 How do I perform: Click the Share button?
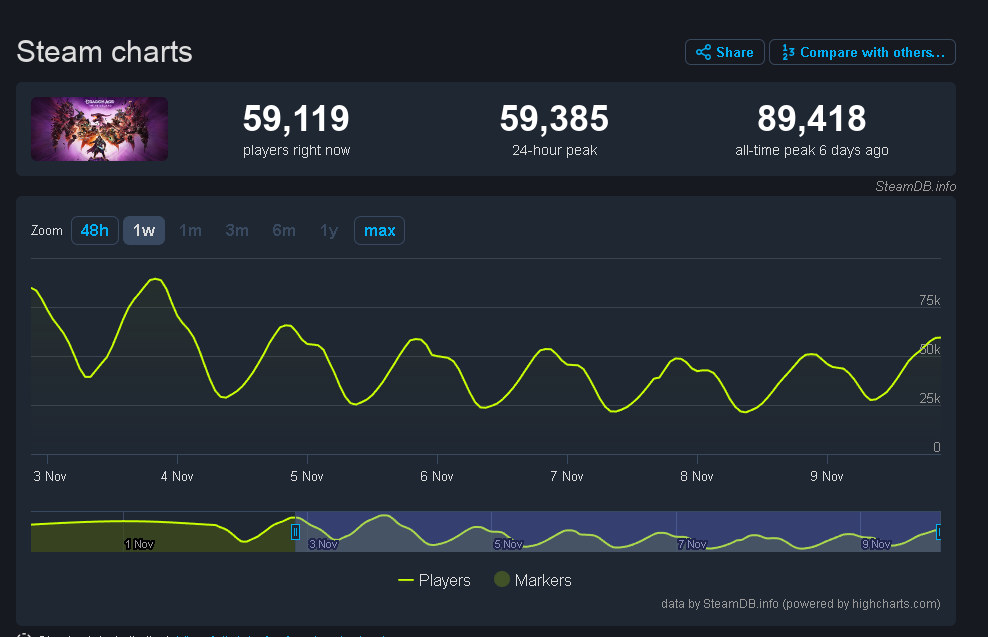[725, 52]
